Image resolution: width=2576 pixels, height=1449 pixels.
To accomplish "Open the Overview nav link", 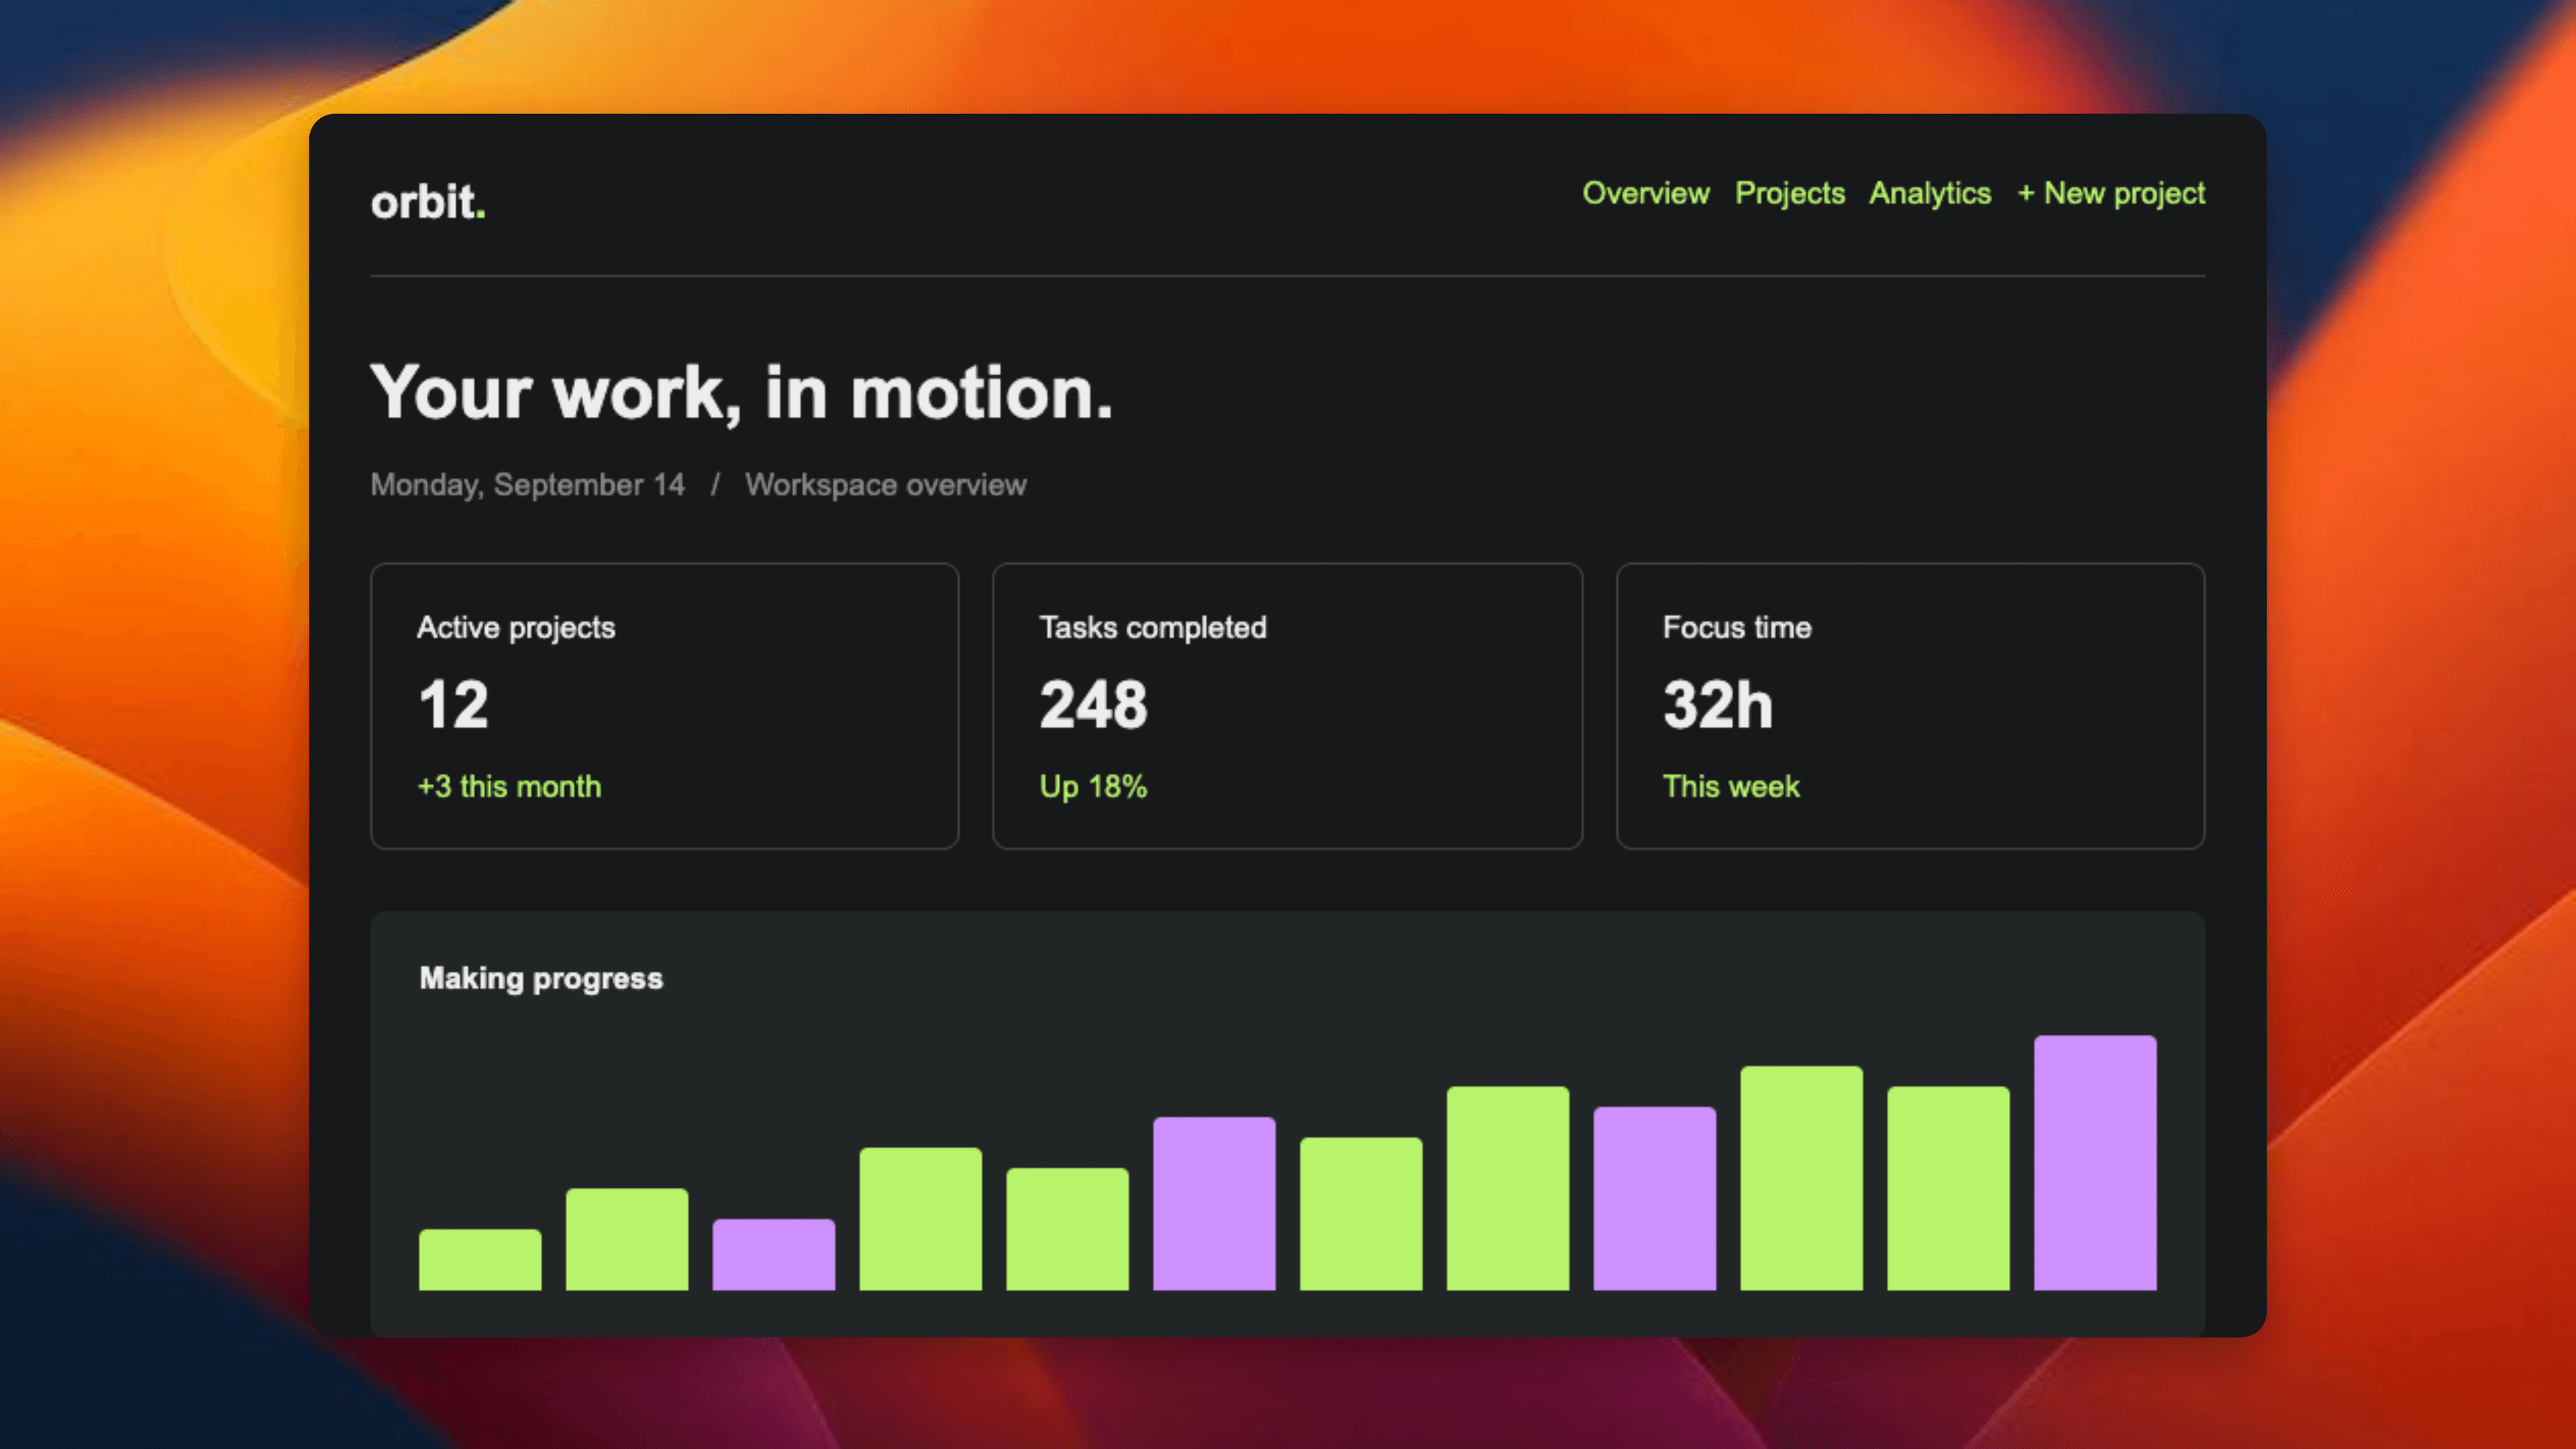I will pos(1645,193).
